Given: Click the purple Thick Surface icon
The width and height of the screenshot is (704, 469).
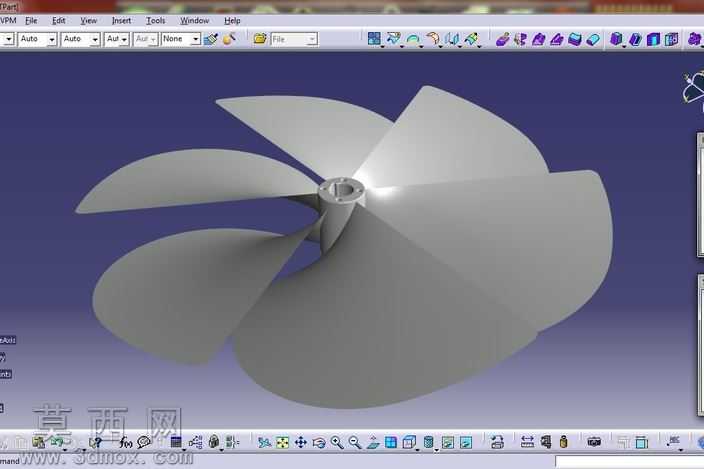Looking at the screenshot, I should 539,39.
